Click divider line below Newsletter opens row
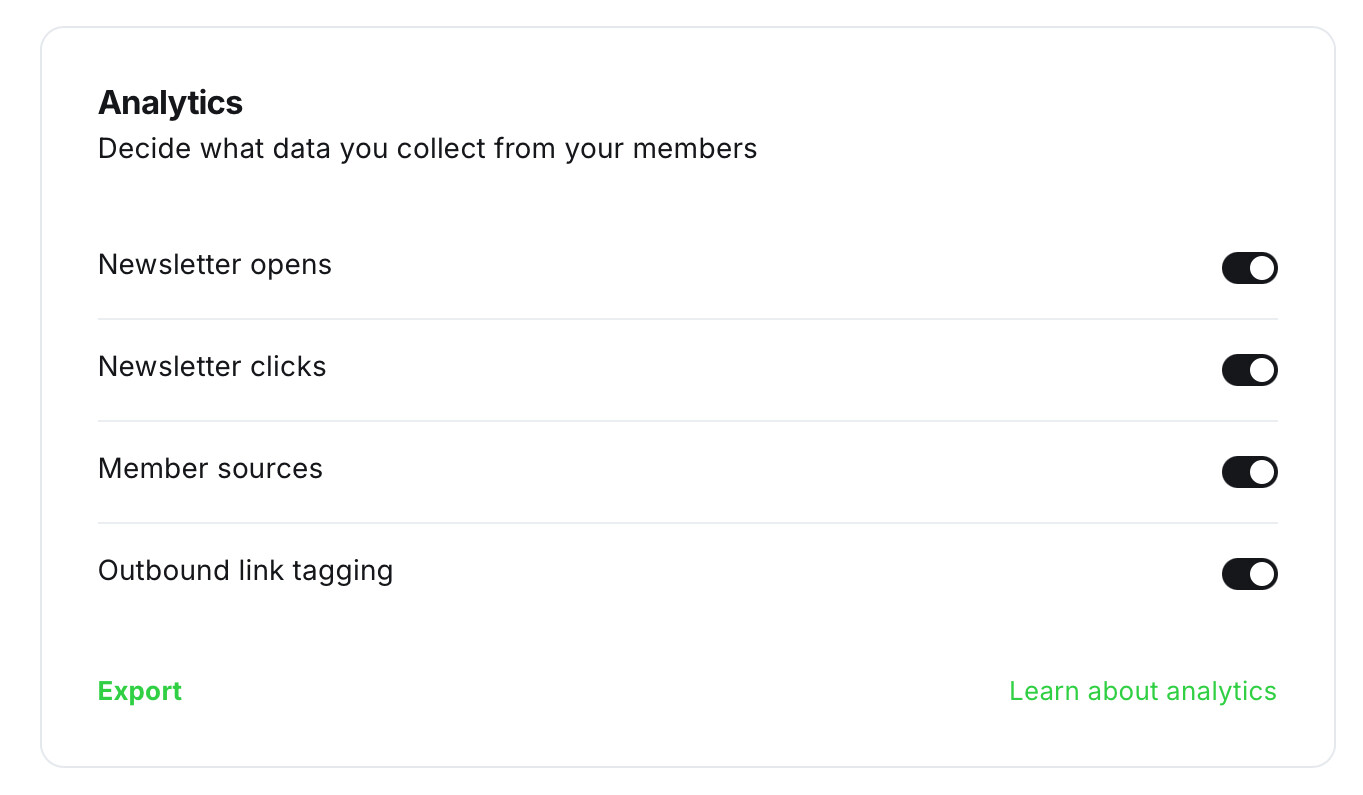The height and width of the screenshot is (795, 1363). [687, 319]
